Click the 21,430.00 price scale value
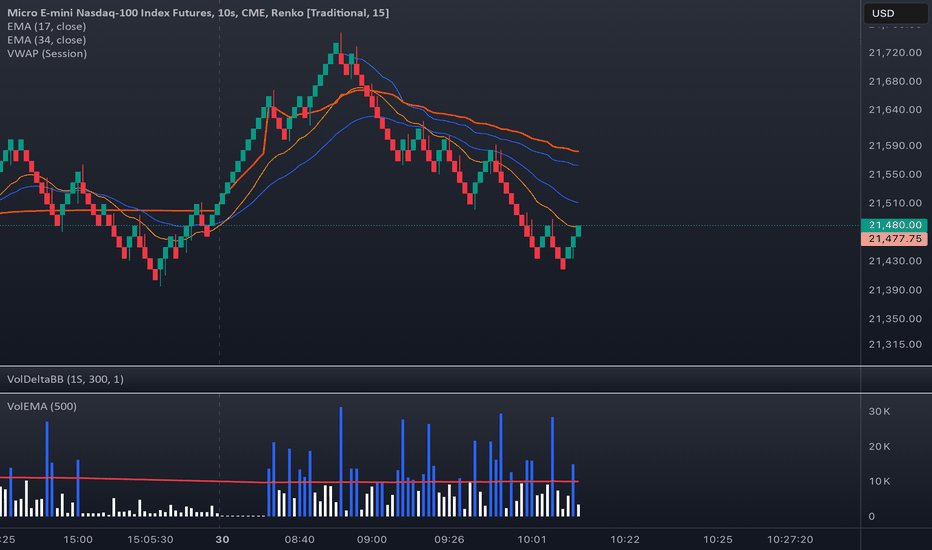Image resolution: width=932 pixels, height=550 pixels. click(895, 261)
